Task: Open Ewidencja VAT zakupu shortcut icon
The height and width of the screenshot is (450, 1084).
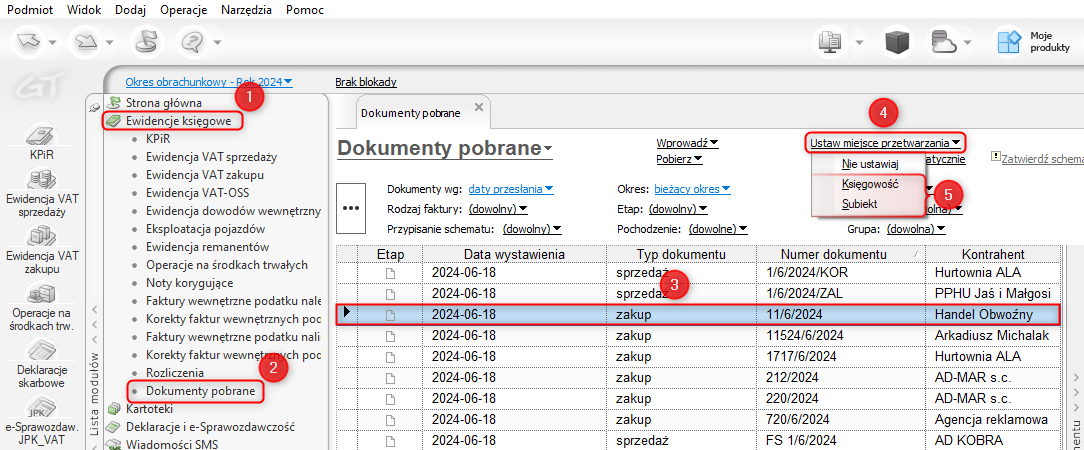Action: pyautogui.click(x=41, y=236)
